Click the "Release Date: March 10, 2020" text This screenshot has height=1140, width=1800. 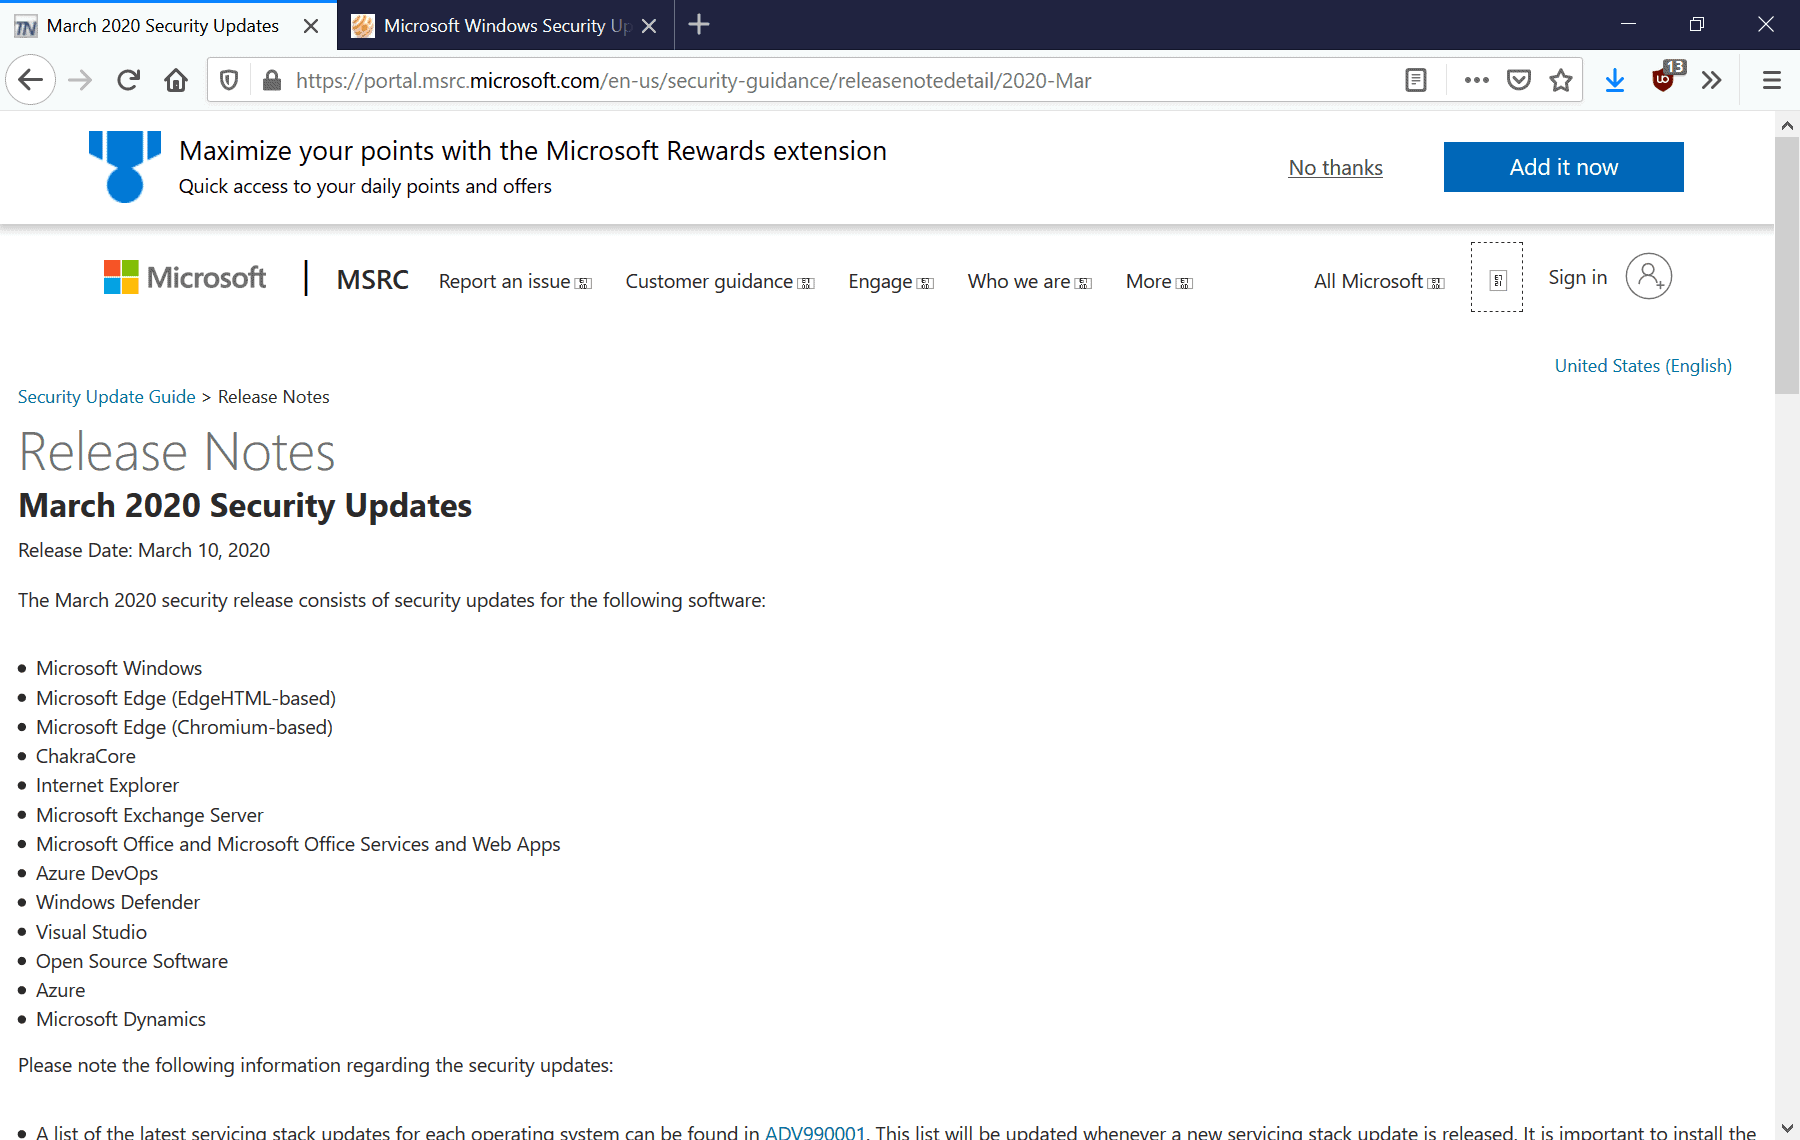point(144,550)
